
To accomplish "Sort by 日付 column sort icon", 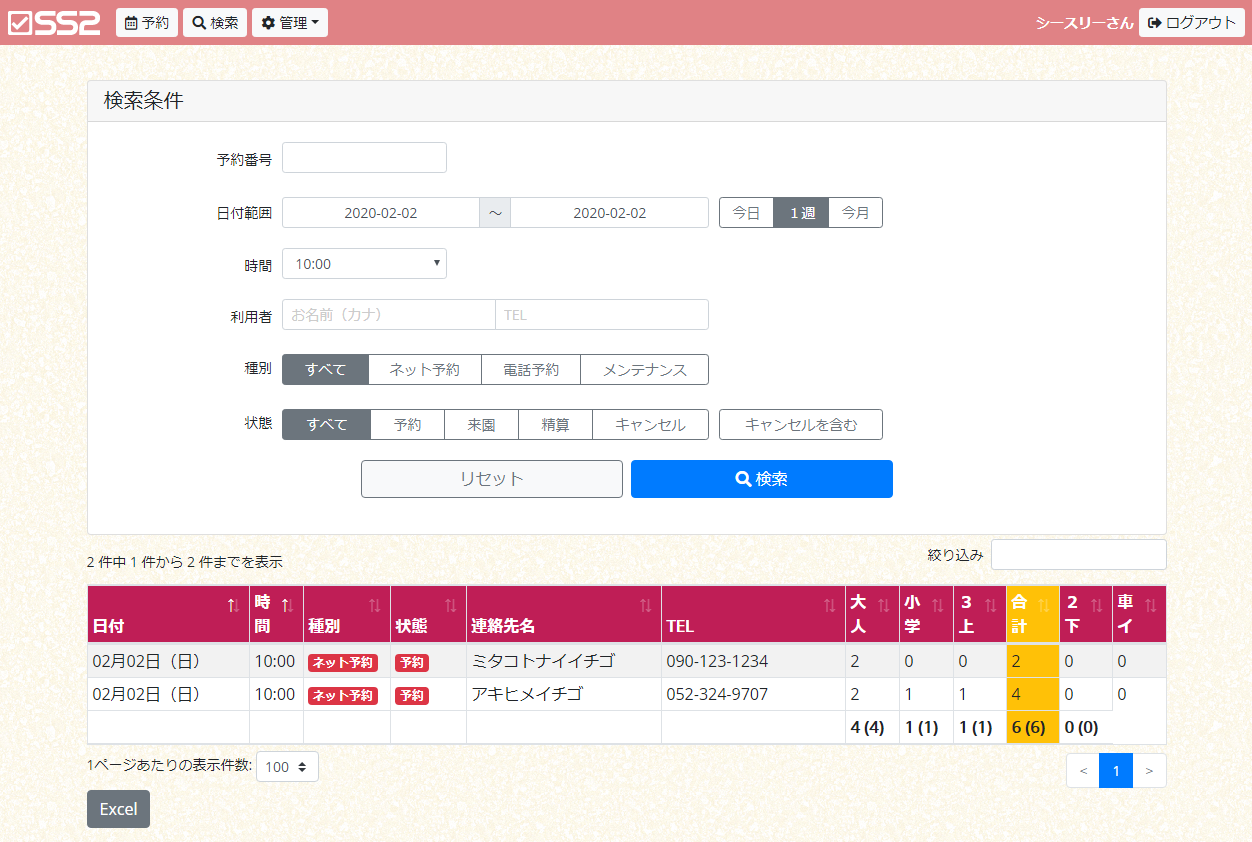I will (233, 605).
